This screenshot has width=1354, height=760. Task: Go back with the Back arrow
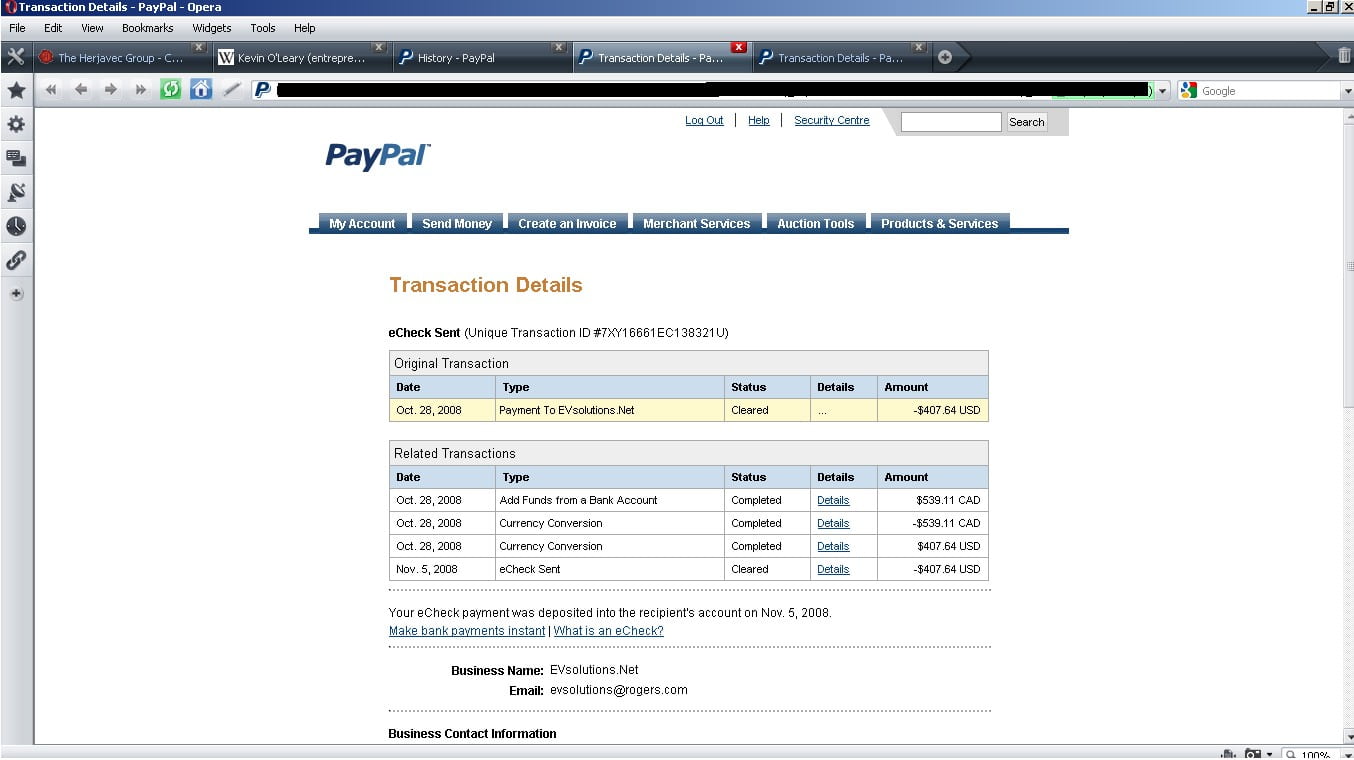(81, 90)
